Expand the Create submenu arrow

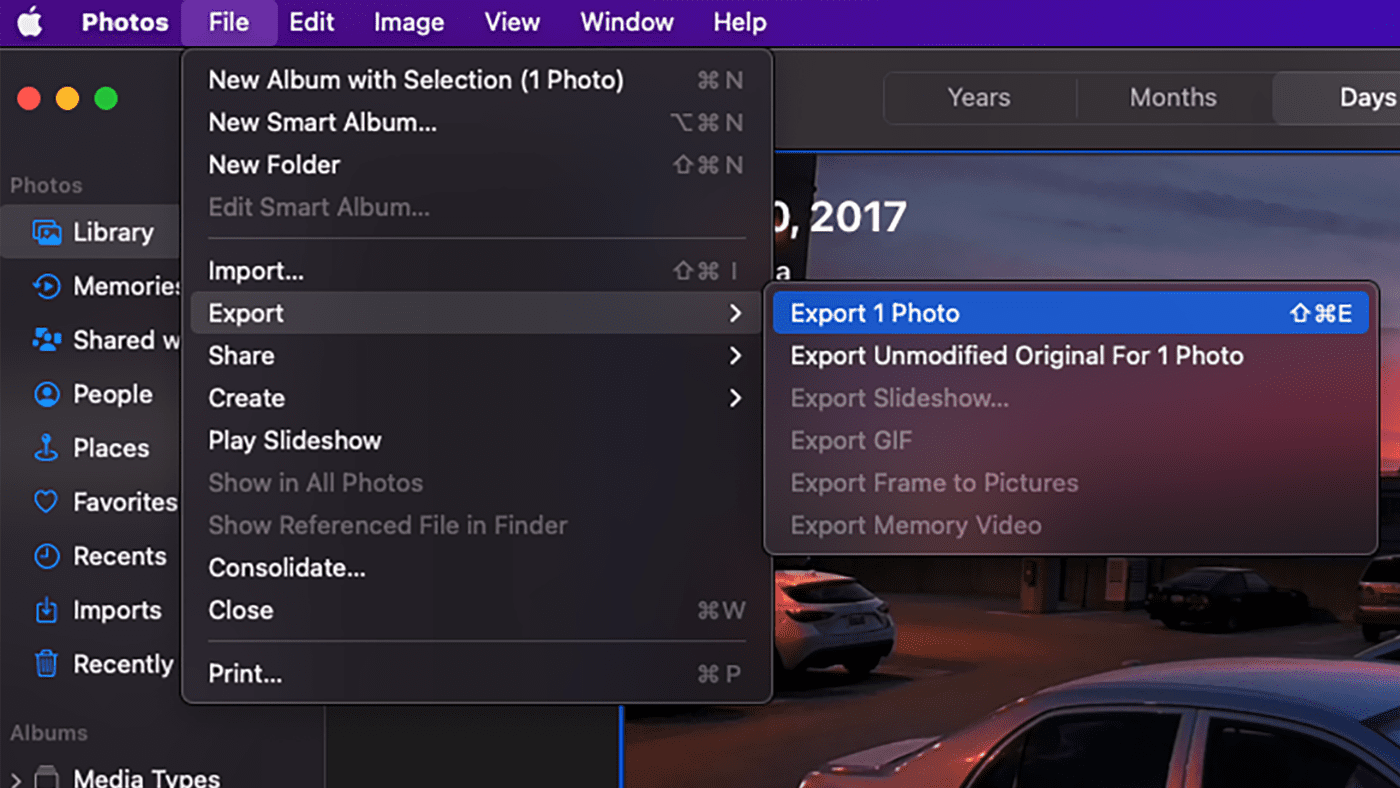point(735,398)
